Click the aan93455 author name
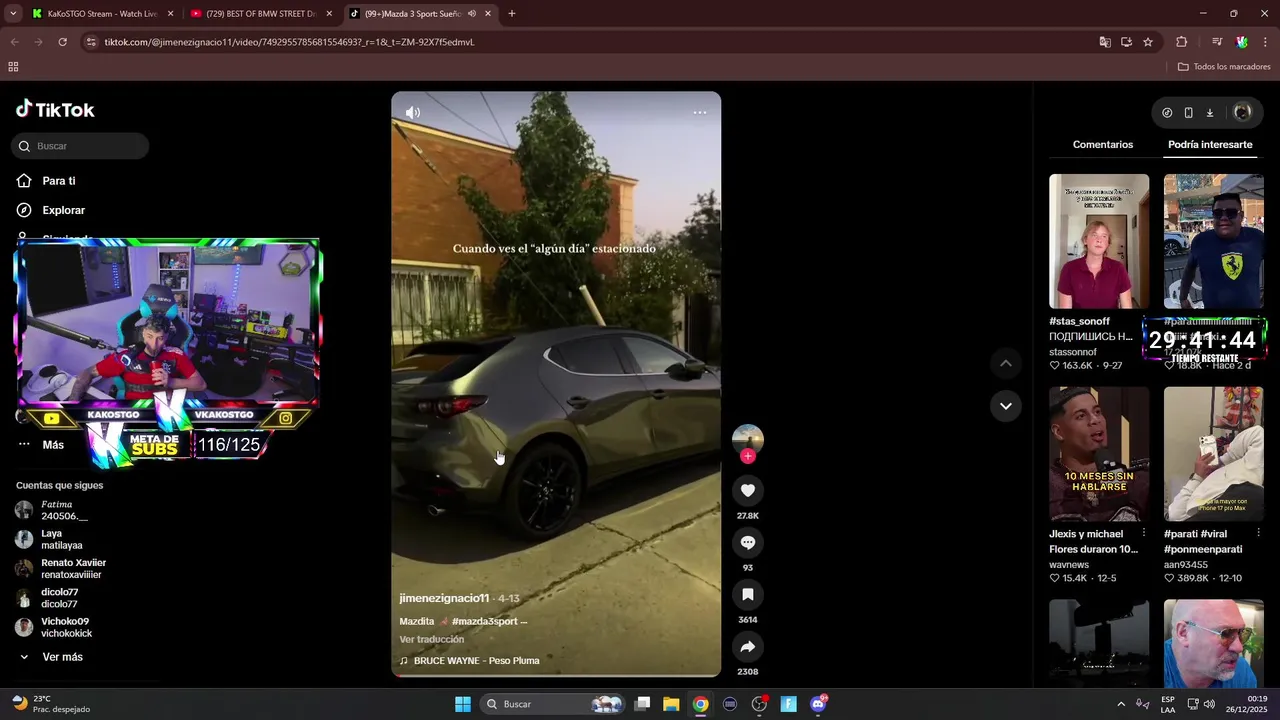Viewport: 1280px width, 720px height. [x=1186, y=565]
